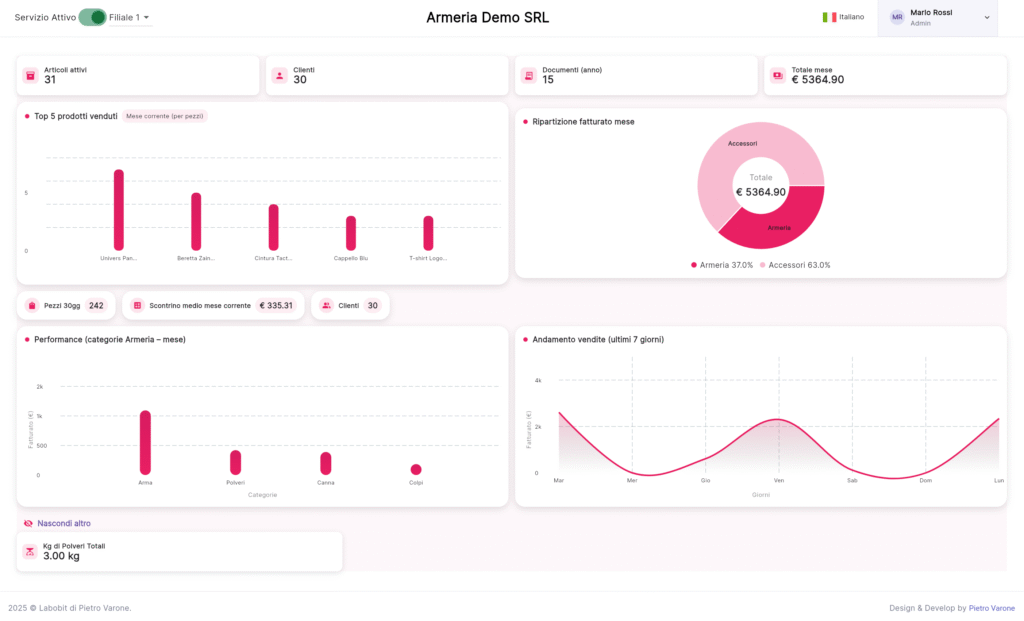Click the Totale value inside the donut chart

click(761, 188)
